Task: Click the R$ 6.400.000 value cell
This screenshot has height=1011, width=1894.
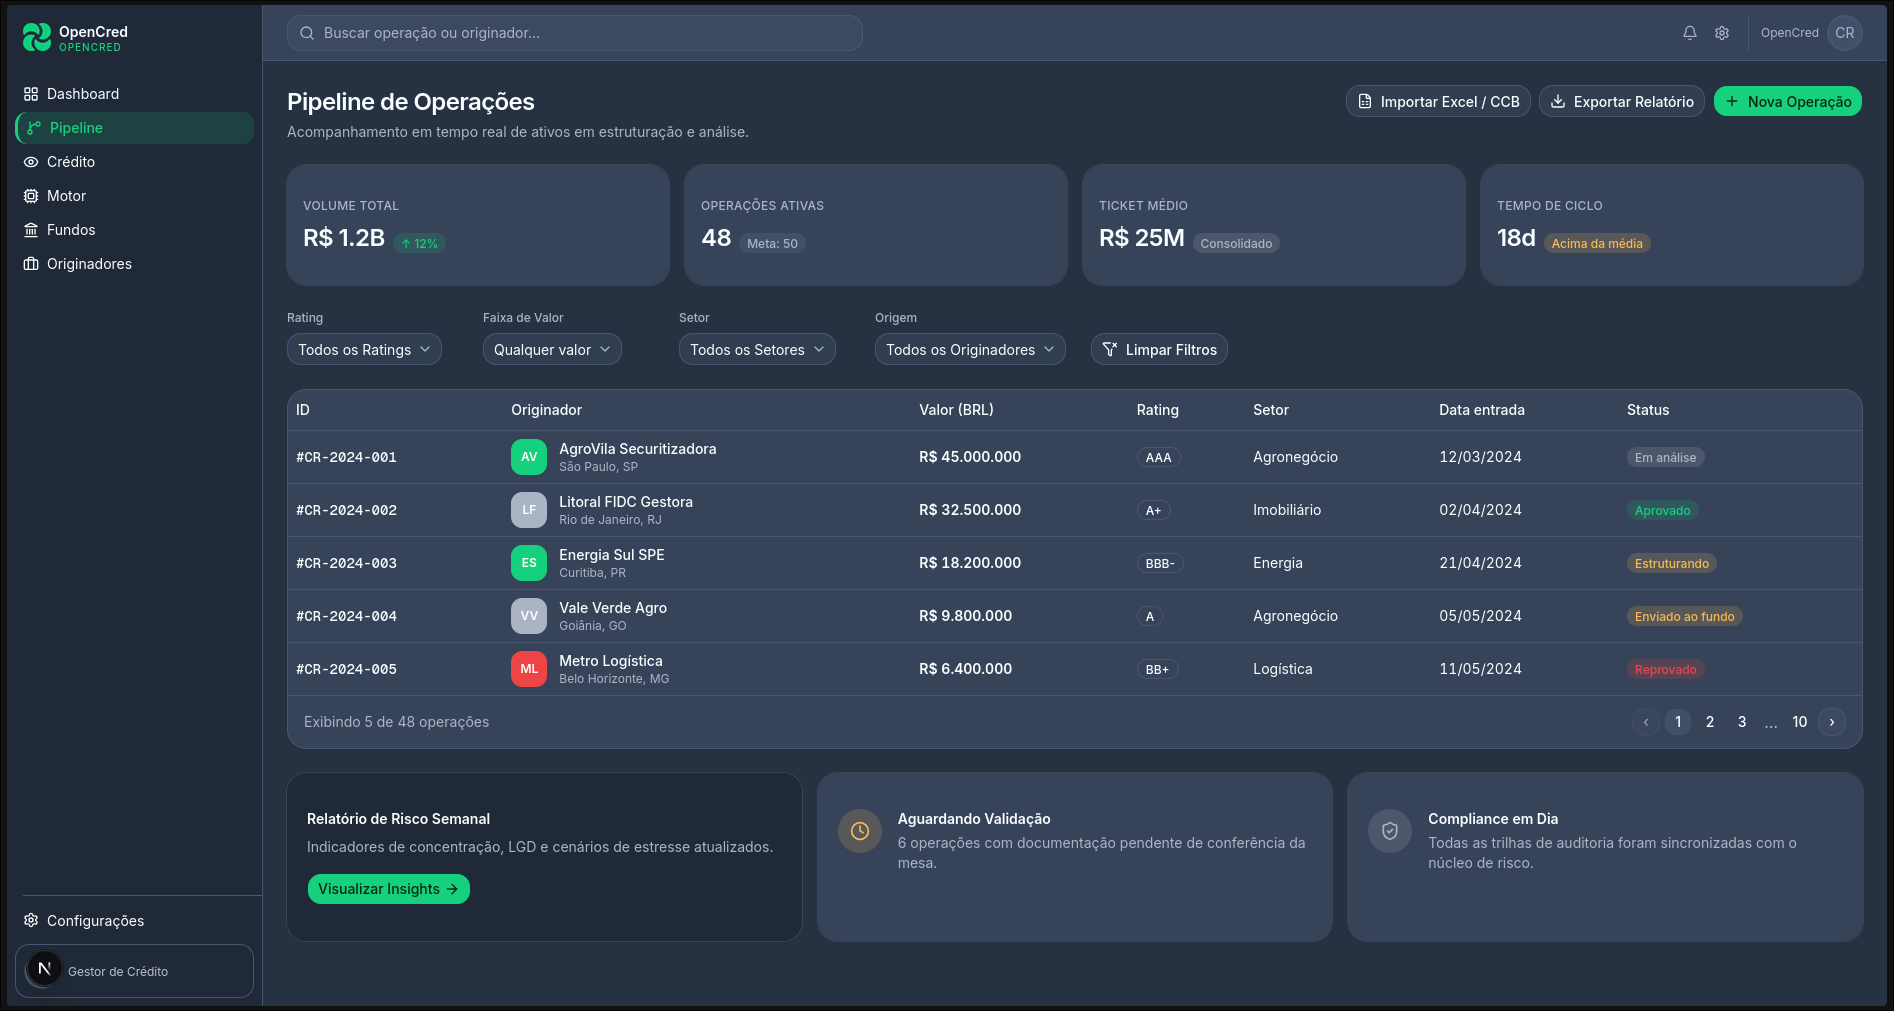Action: (965, 669)
